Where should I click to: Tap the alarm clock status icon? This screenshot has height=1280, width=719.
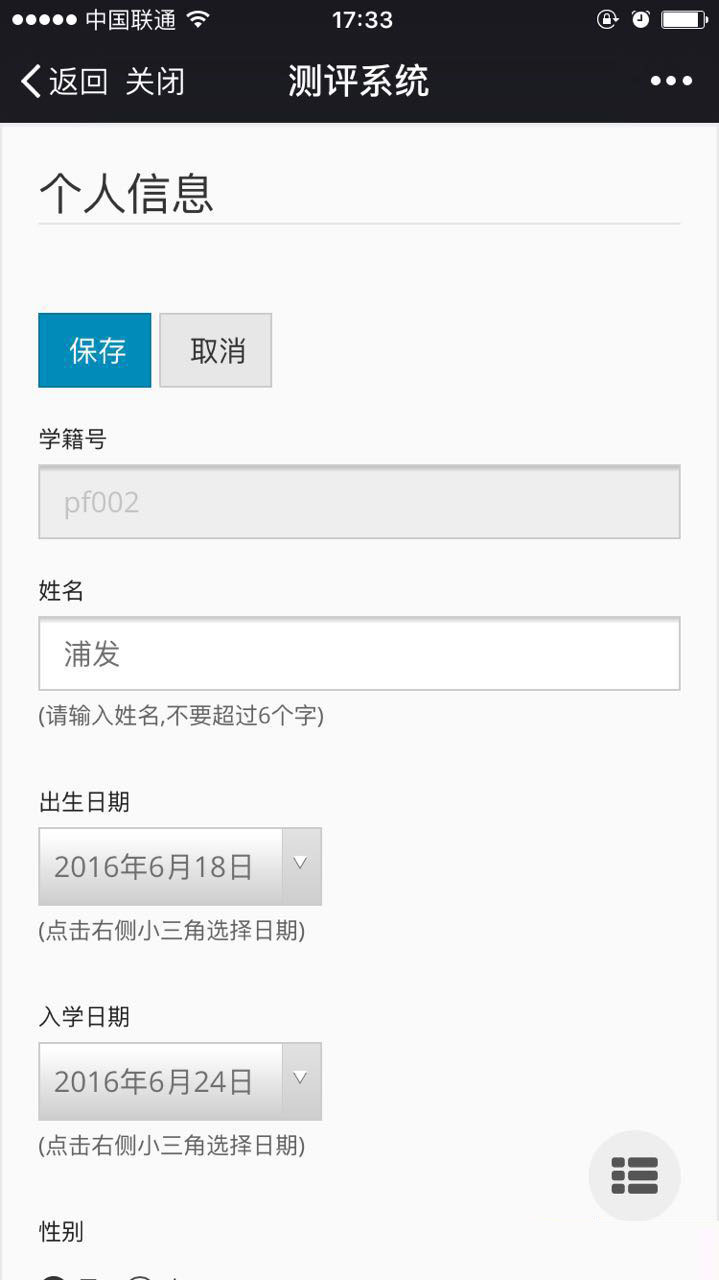click(640, 19)
